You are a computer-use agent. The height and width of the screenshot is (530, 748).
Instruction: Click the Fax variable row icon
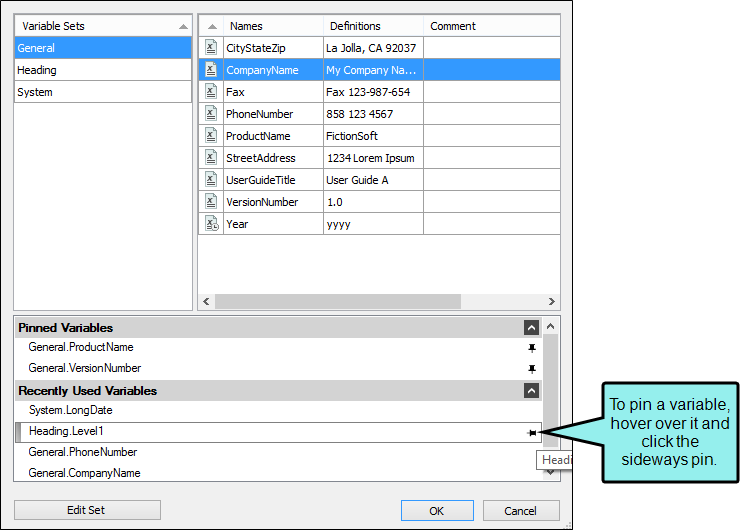point(211,92)
